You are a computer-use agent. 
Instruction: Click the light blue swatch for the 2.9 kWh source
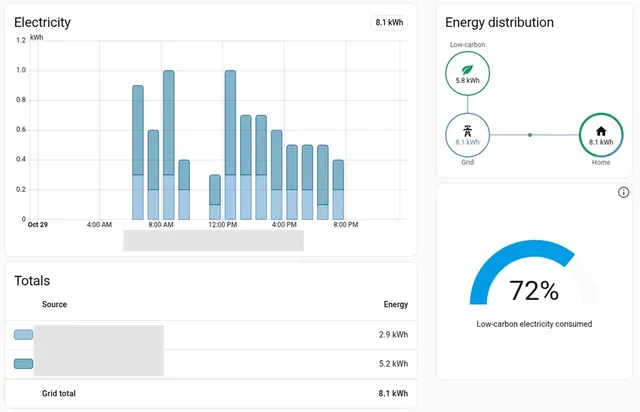pyautogui.click(x=23, y=335)
